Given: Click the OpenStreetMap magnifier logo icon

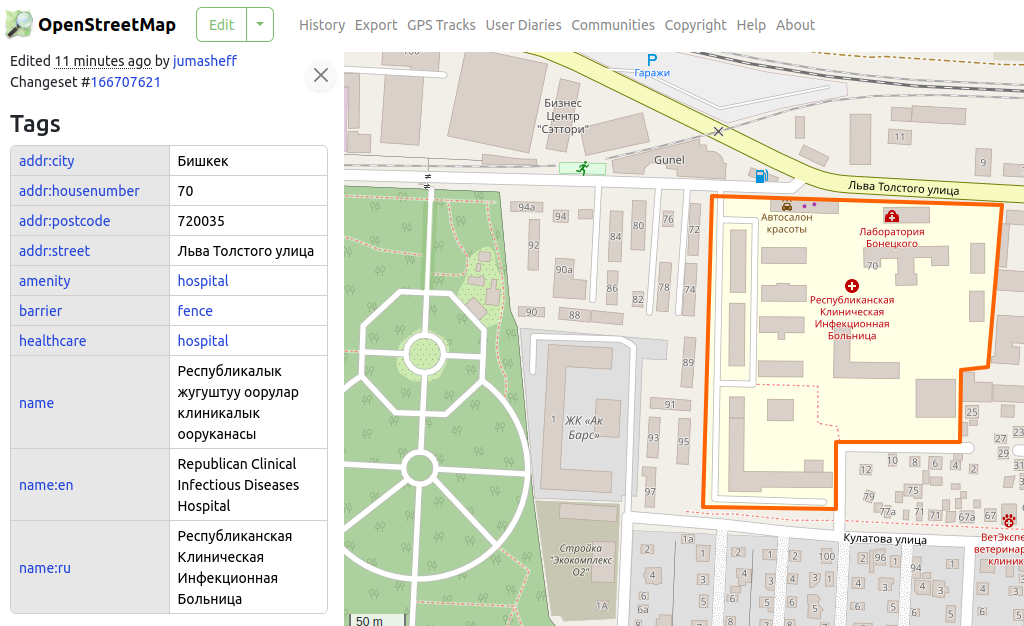Looking at the screenshot, I should pos(18,25).
